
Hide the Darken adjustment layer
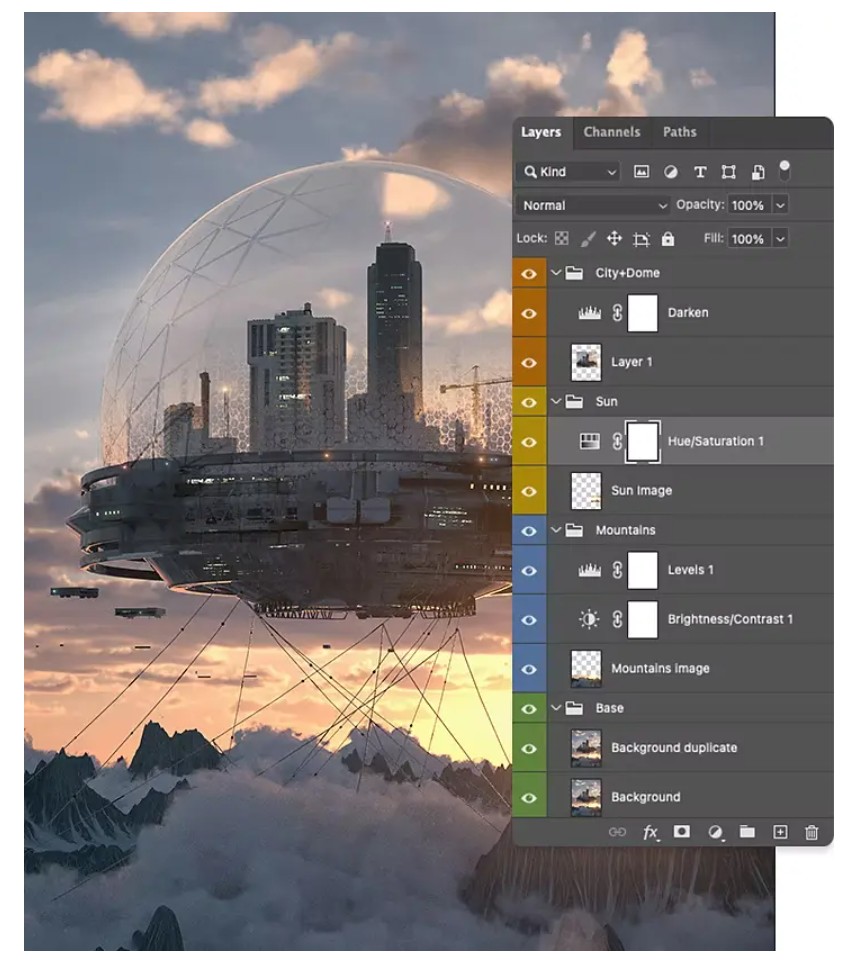coord(529,313)
